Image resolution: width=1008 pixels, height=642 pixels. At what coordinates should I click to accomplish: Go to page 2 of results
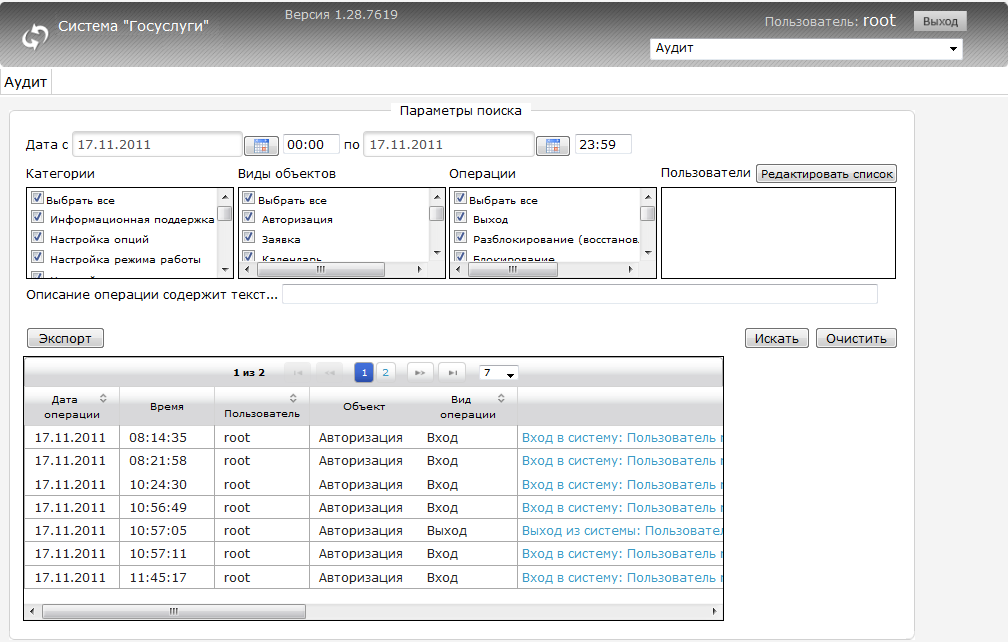click(x=386, y=372)
